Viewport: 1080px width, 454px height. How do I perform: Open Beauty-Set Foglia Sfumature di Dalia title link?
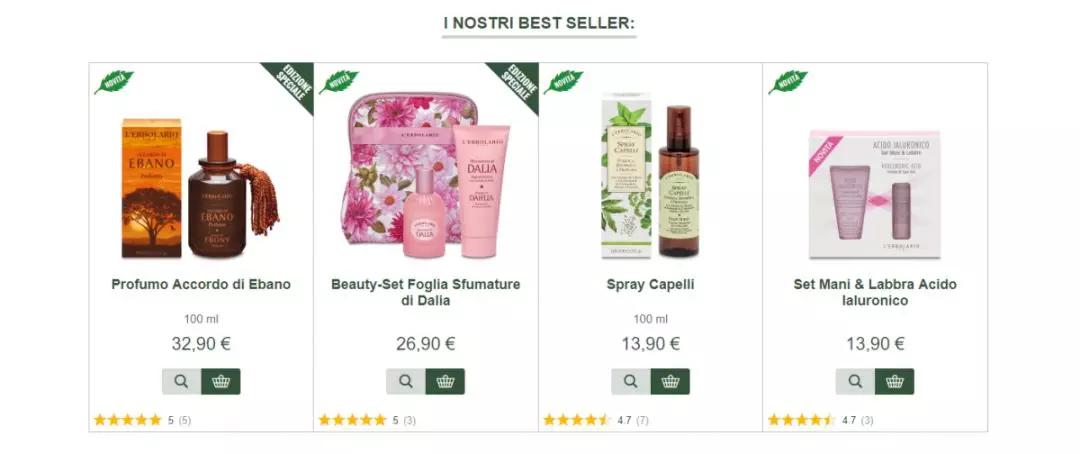426,292
